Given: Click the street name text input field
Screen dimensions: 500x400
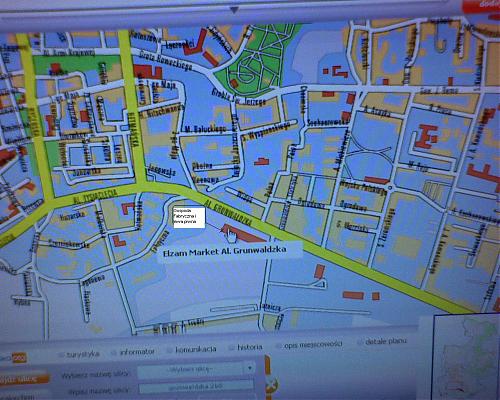Looking at the screenshot, I should click(196, 387).
